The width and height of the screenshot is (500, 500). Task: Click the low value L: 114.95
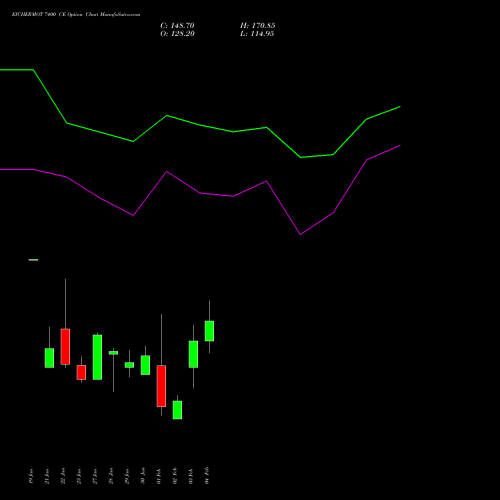(257, 34)
